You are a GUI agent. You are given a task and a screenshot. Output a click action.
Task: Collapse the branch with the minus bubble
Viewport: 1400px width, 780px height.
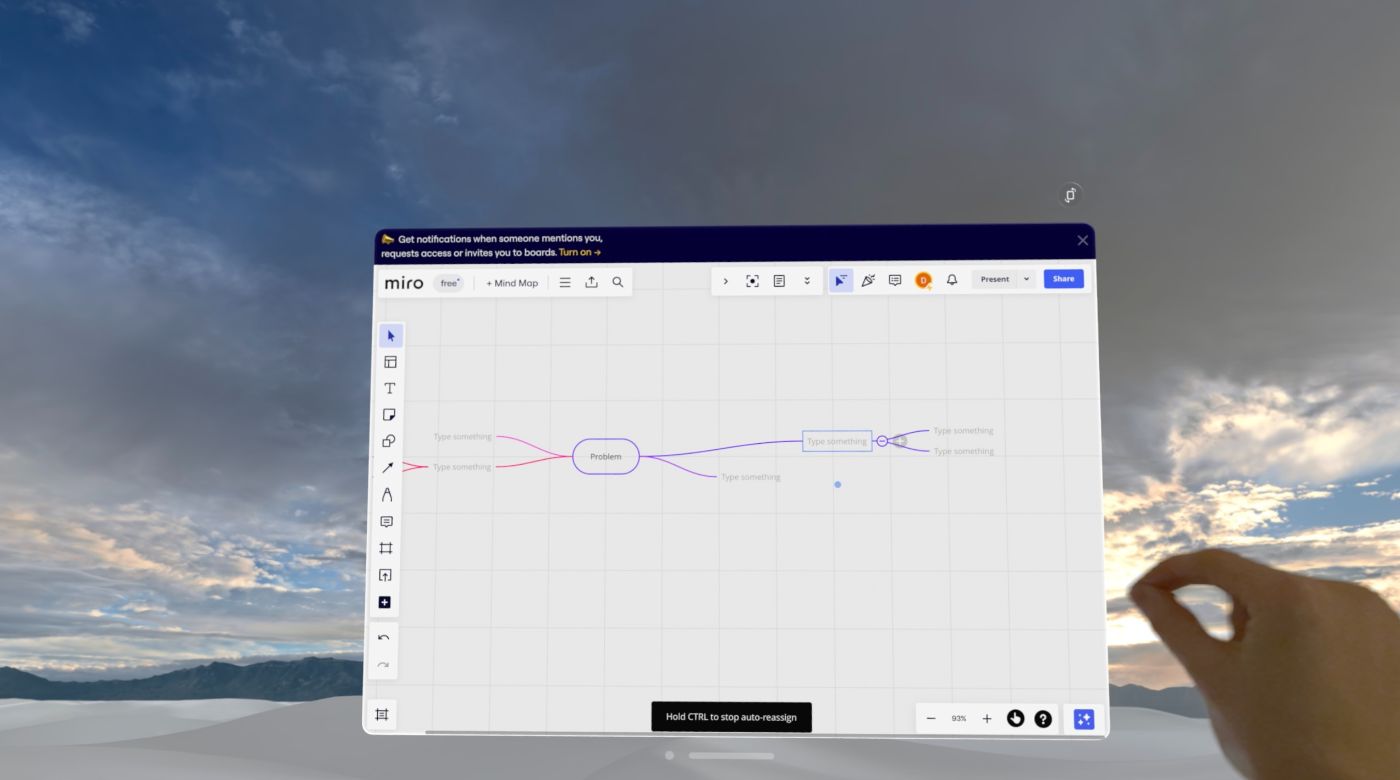coord(881,440)
